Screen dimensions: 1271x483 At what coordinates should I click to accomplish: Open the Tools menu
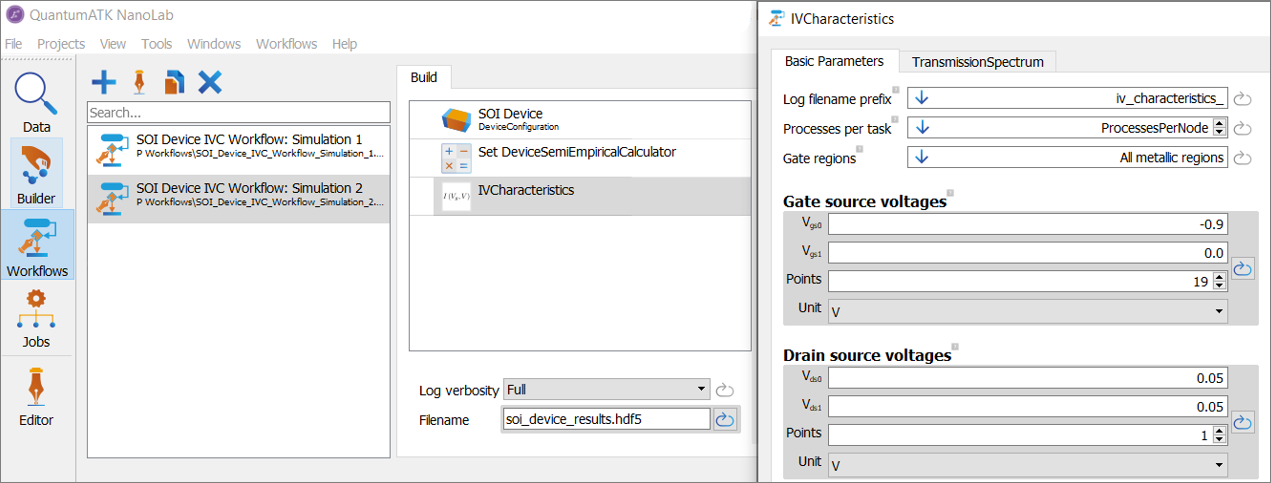pos(156,44)
